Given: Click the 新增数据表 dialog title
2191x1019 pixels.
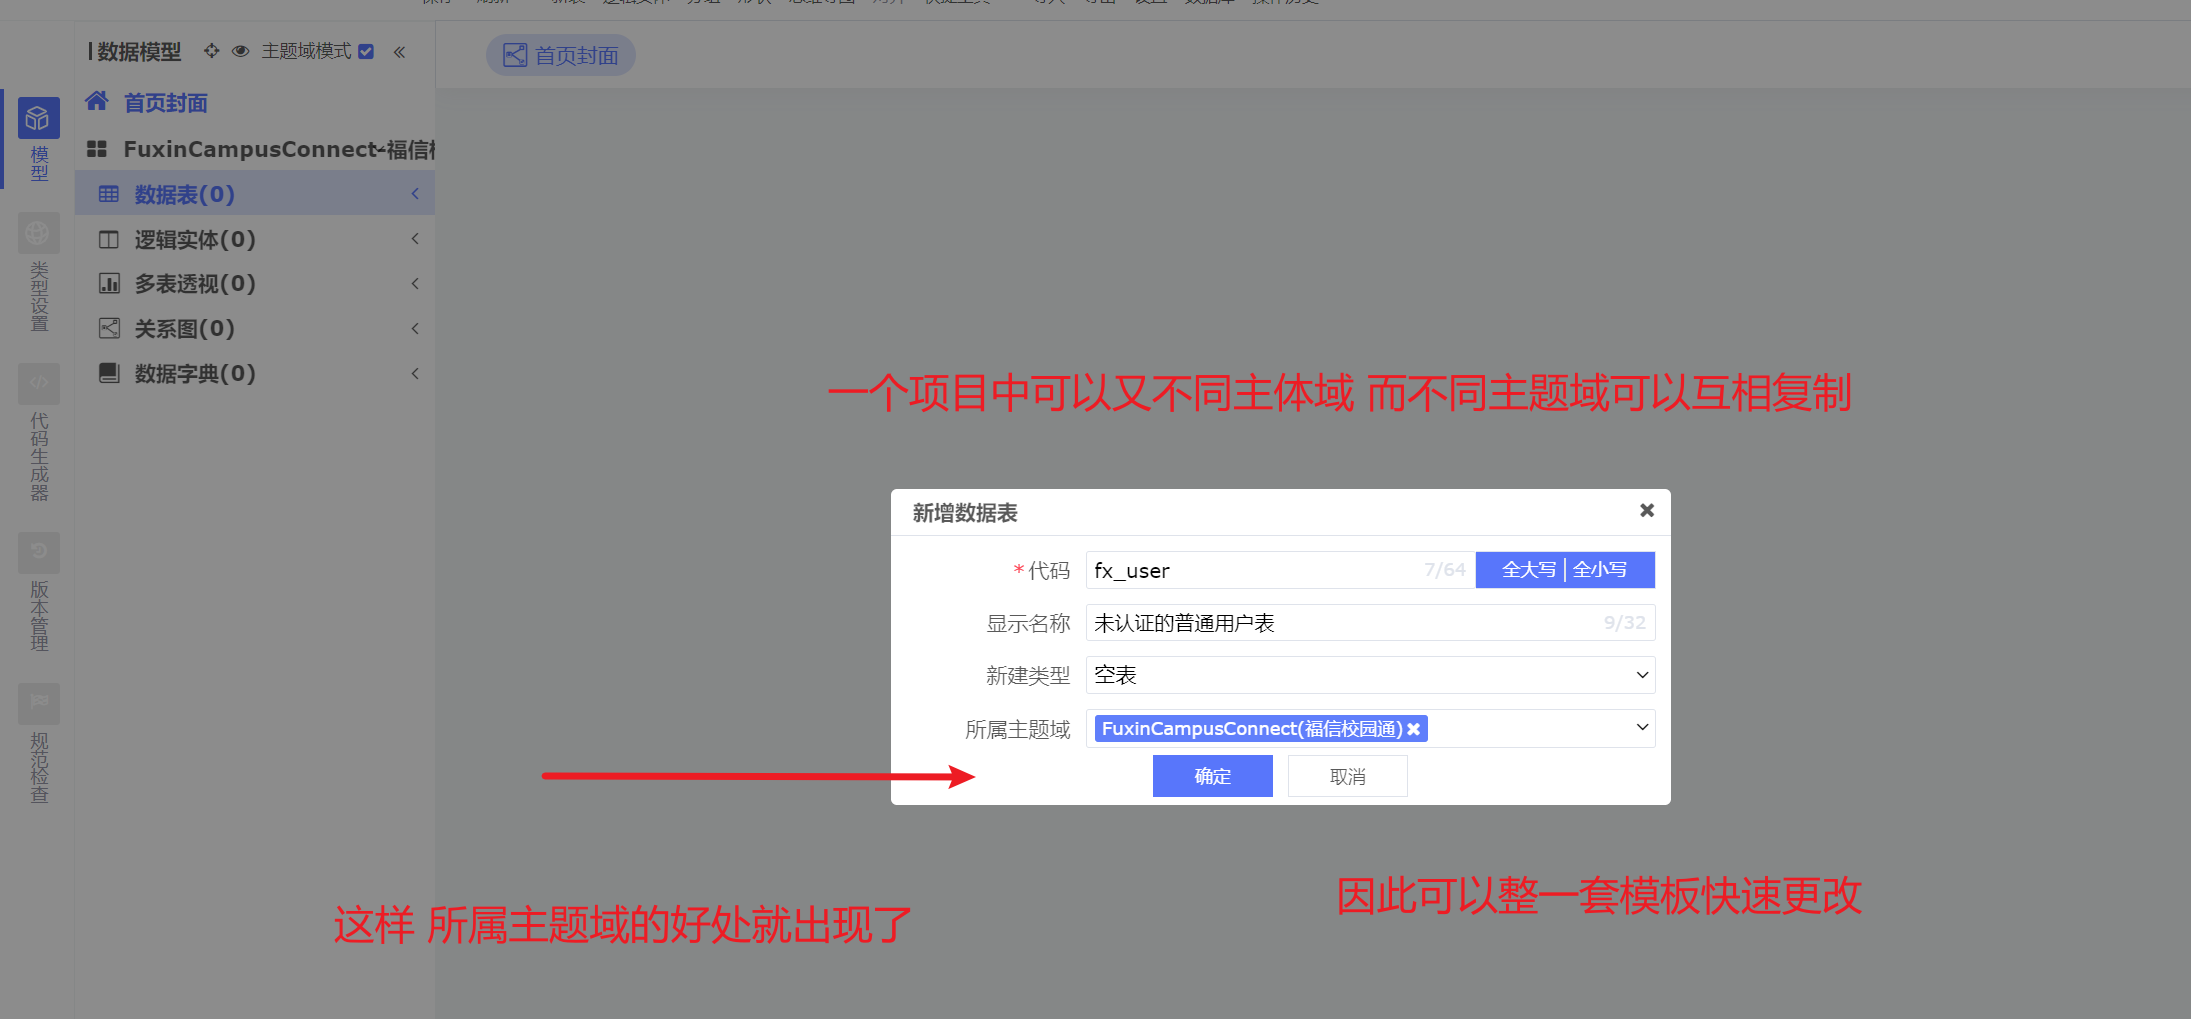Looking at the screenshot, I should tap(965, 513).
